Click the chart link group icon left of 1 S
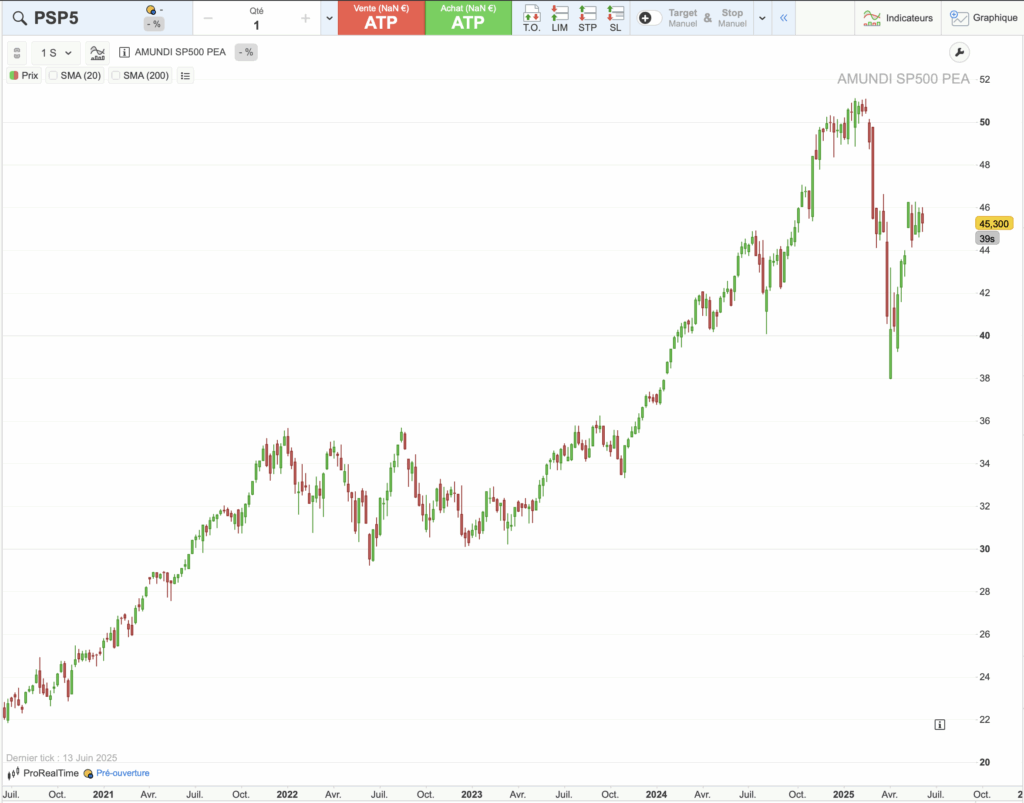This screenshot has height=803, width=1024. [x=17, y=53]
